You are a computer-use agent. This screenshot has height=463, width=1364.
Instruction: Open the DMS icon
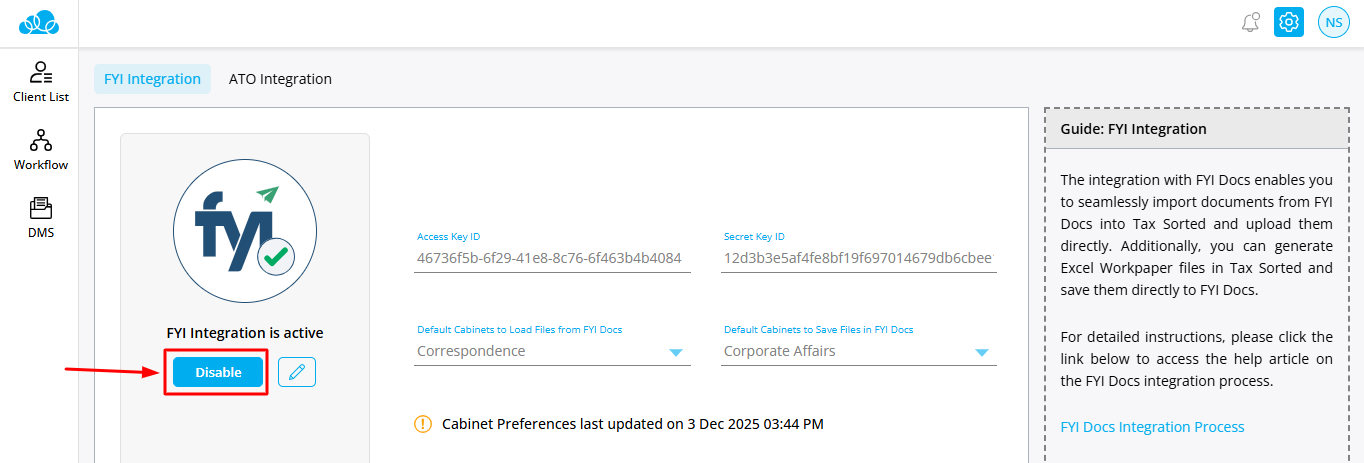pyautogui.click(x=41, y=209)
